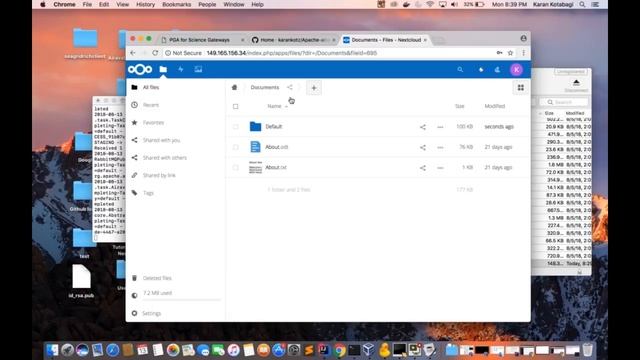
Task: Open the three-dot menu for About.txt
Action: pos(440,168)
